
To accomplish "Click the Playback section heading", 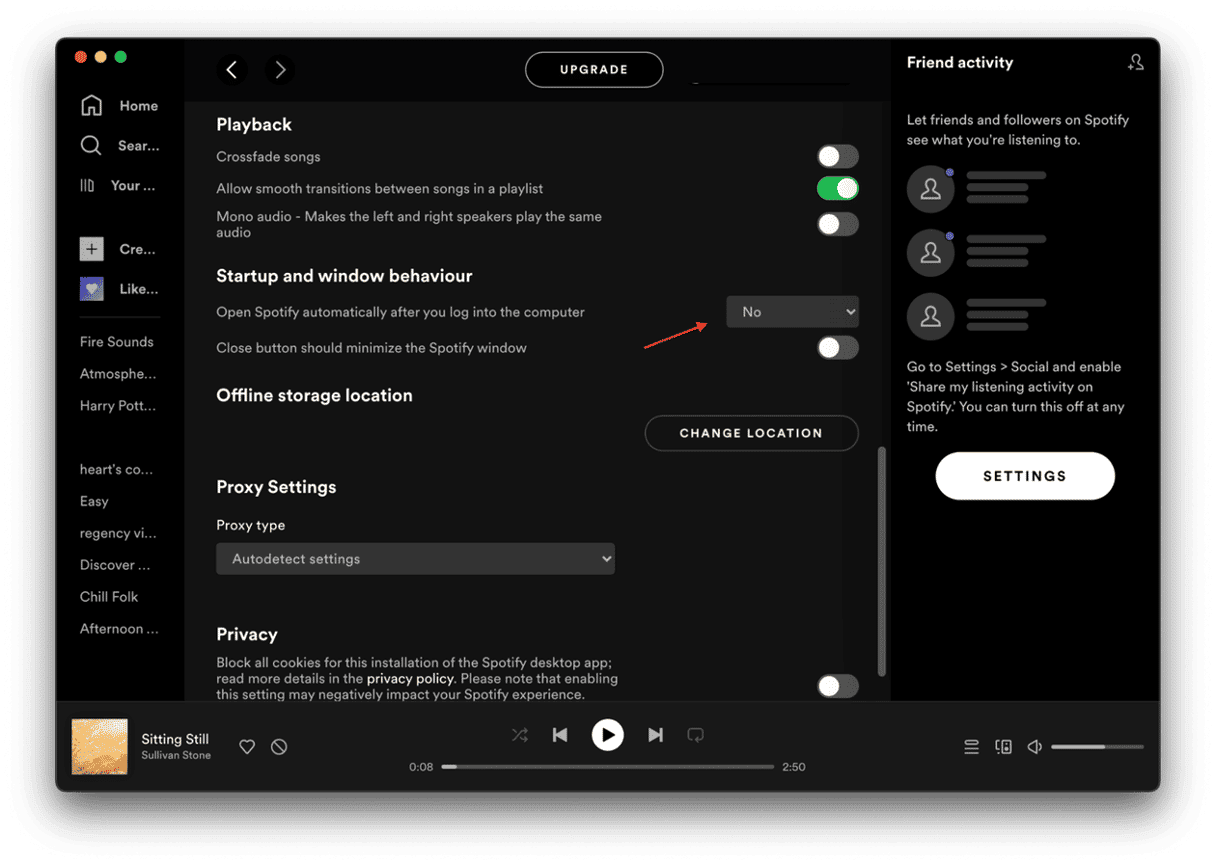I will (254, 125).
